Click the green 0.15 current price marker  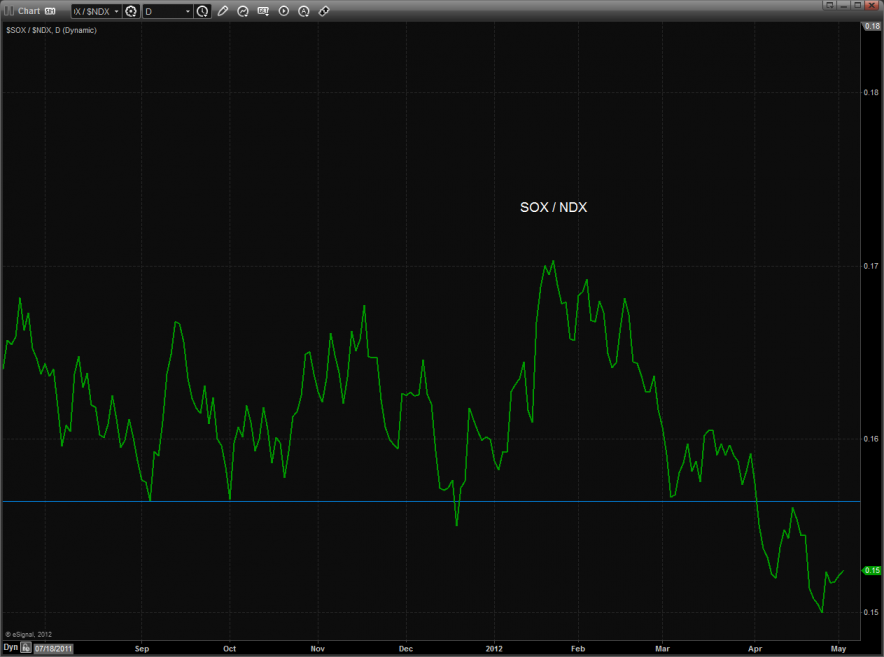click(x=870, y=569)
